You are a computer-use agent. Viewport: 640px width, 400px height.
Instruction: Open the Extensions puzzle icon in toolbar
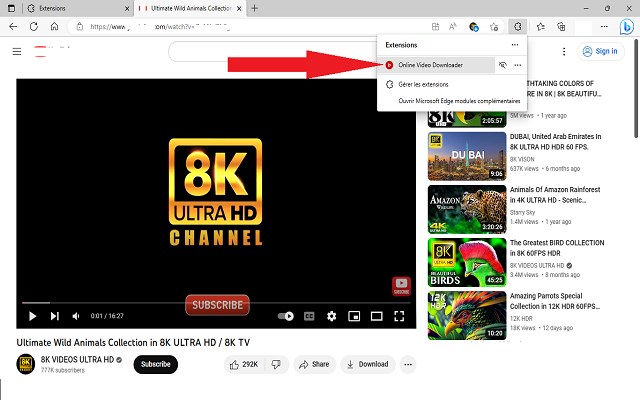click(518, 27)
